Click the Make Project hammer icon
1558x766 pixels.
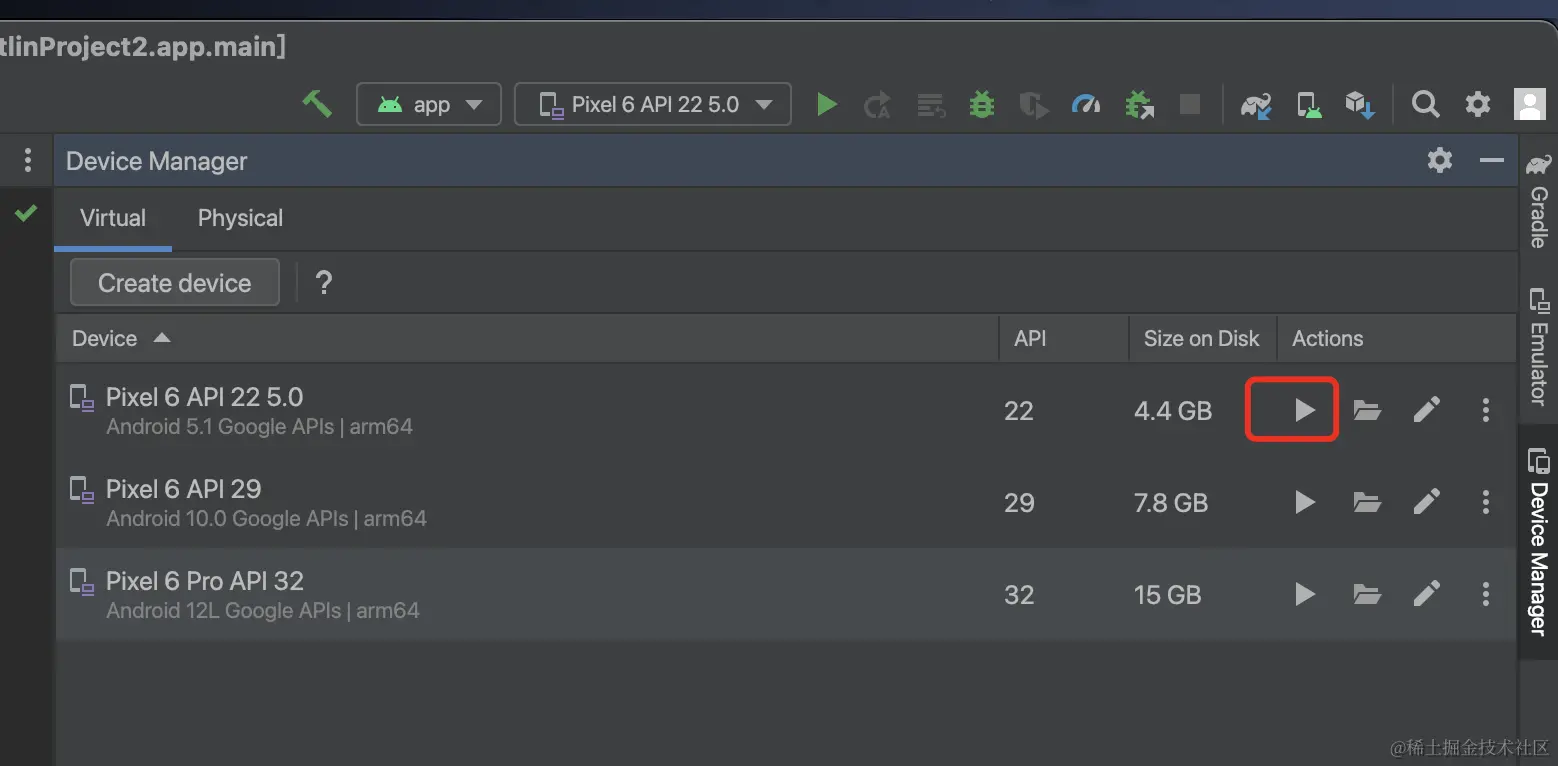click(x=317, y=104)
